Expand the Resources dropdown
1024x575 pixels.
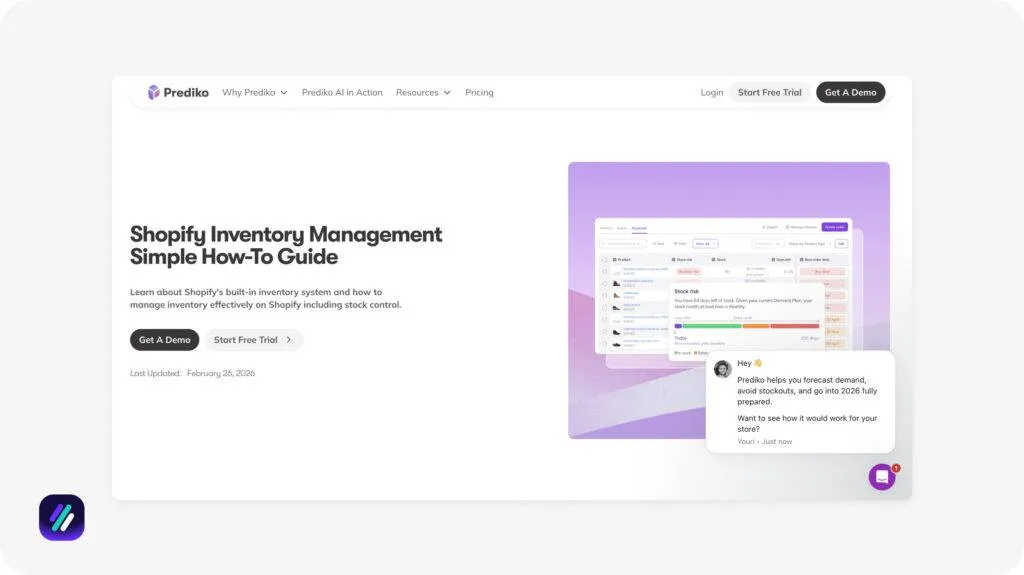423,92
